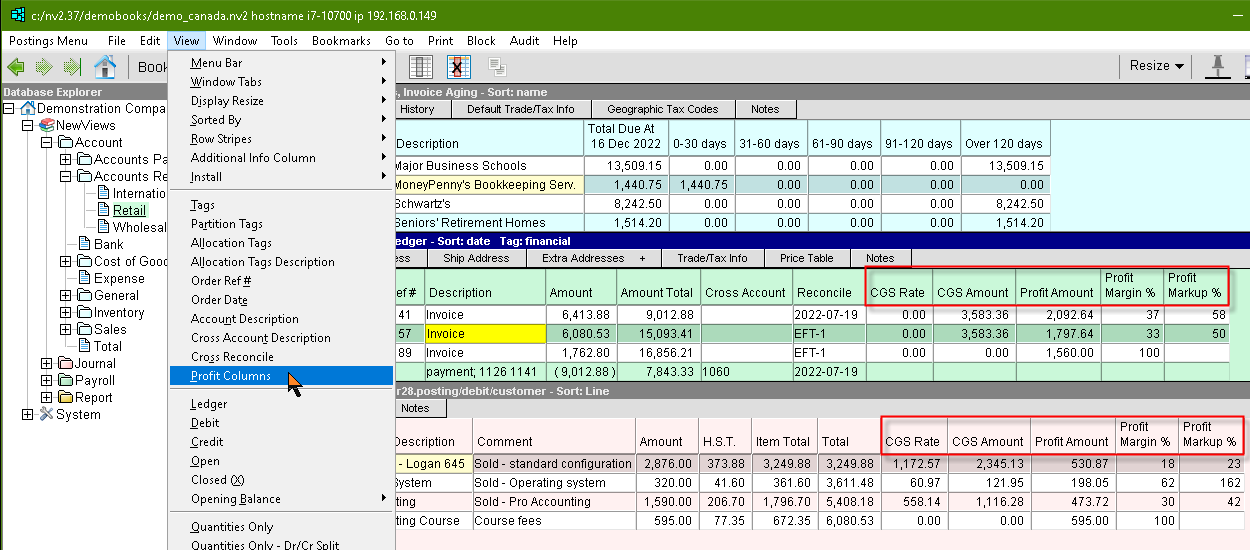This screenshot has width=1250, height=550.
Task: Toggle Allocation Tags column in View menu
Action: 231,243
